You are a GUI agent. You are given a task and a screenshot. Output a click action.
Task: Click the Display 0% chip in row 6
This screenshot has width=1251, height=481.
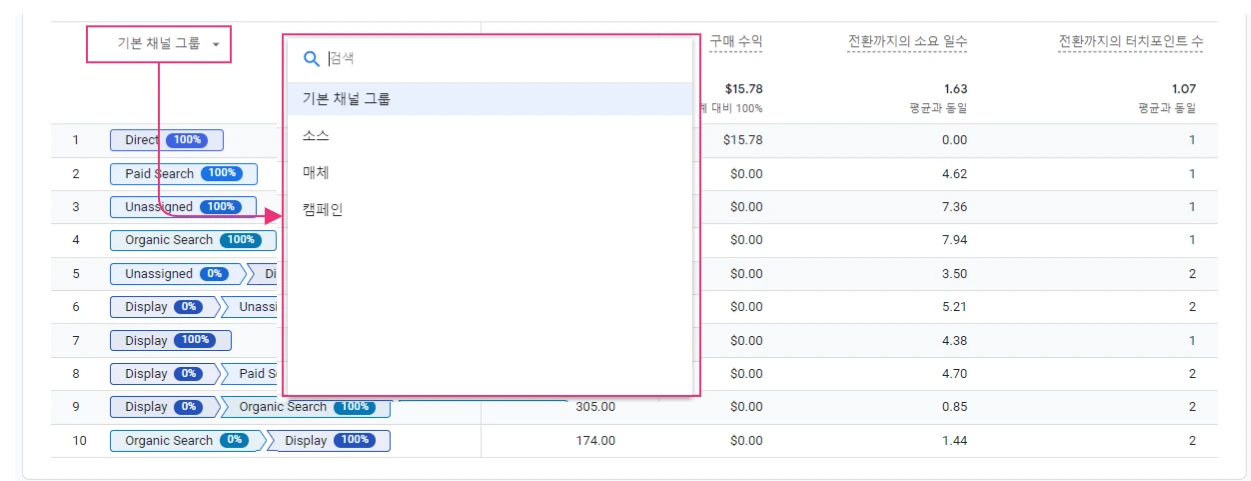pos(163,307)
